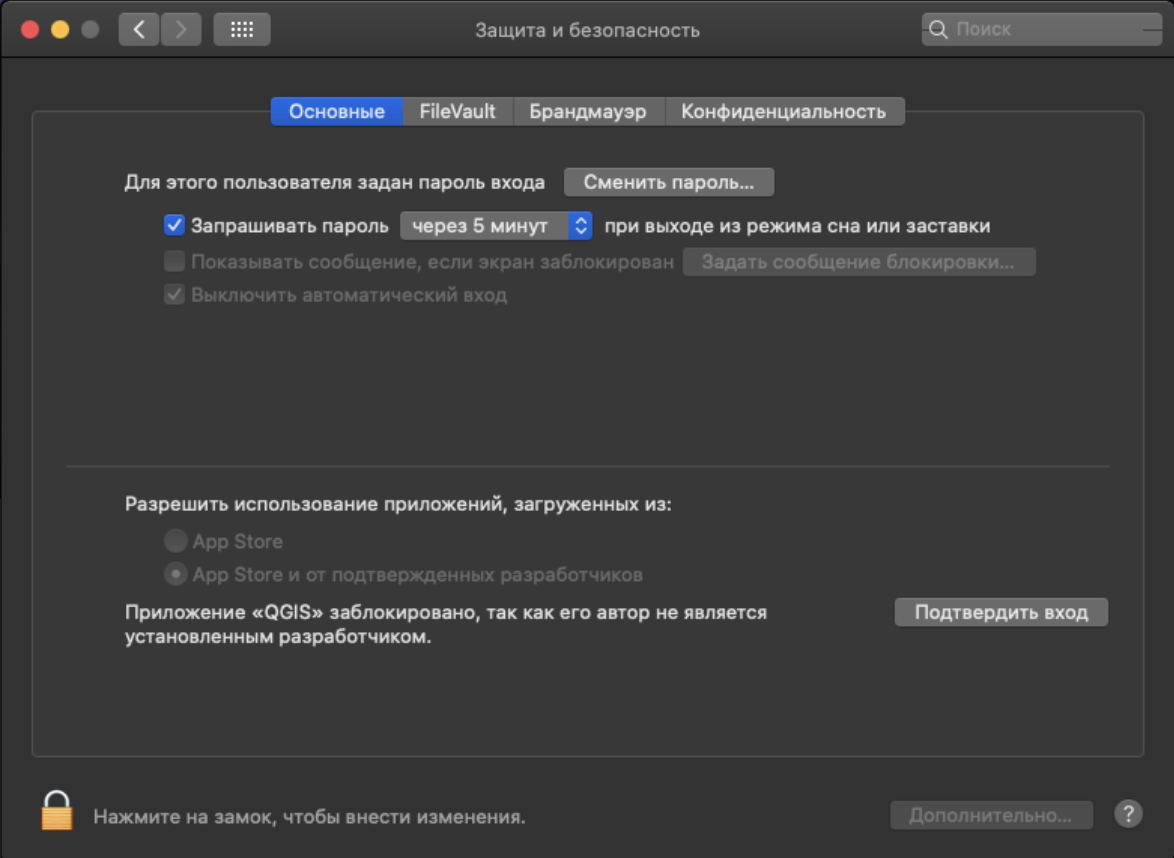Go to the Конфиденциальность tab

(x=783, y=111)
